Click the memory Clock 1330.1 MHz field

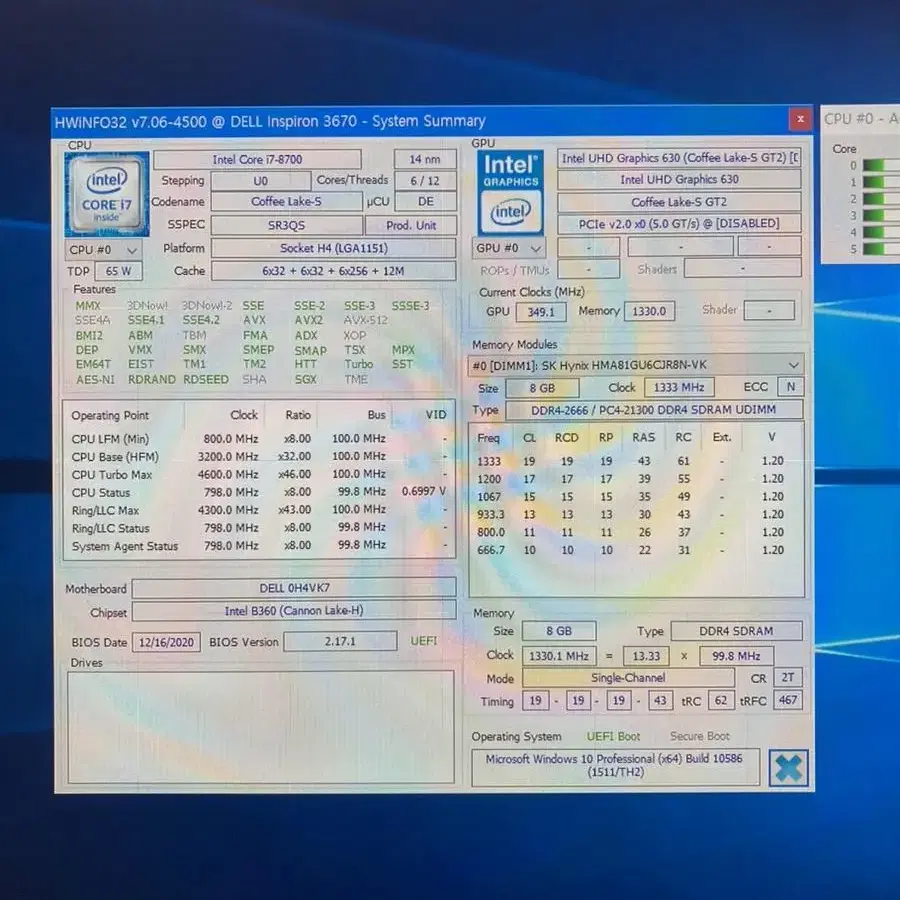click(x=558, y=655)
